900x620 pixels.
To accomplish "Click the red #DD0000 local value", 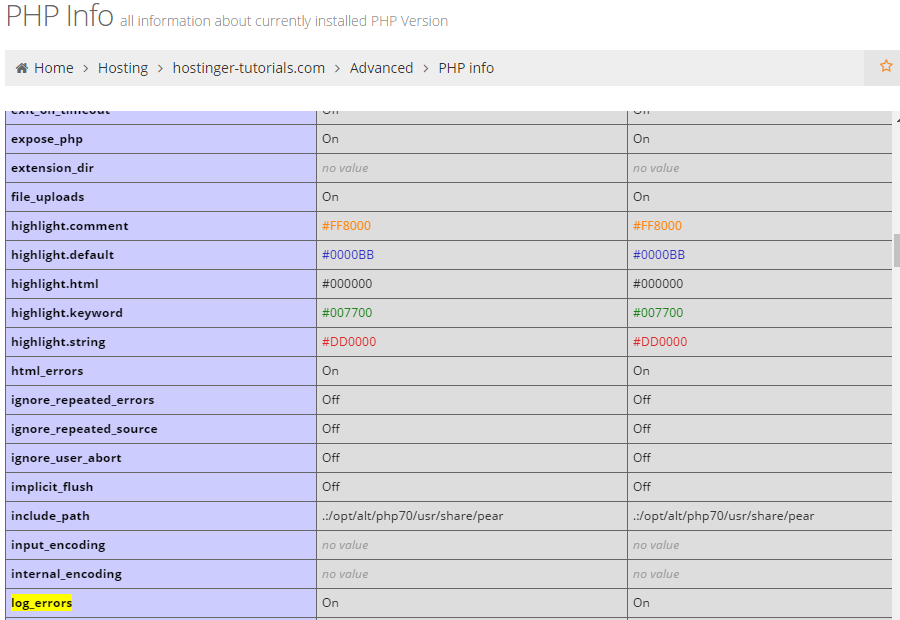I will (348, 342).
